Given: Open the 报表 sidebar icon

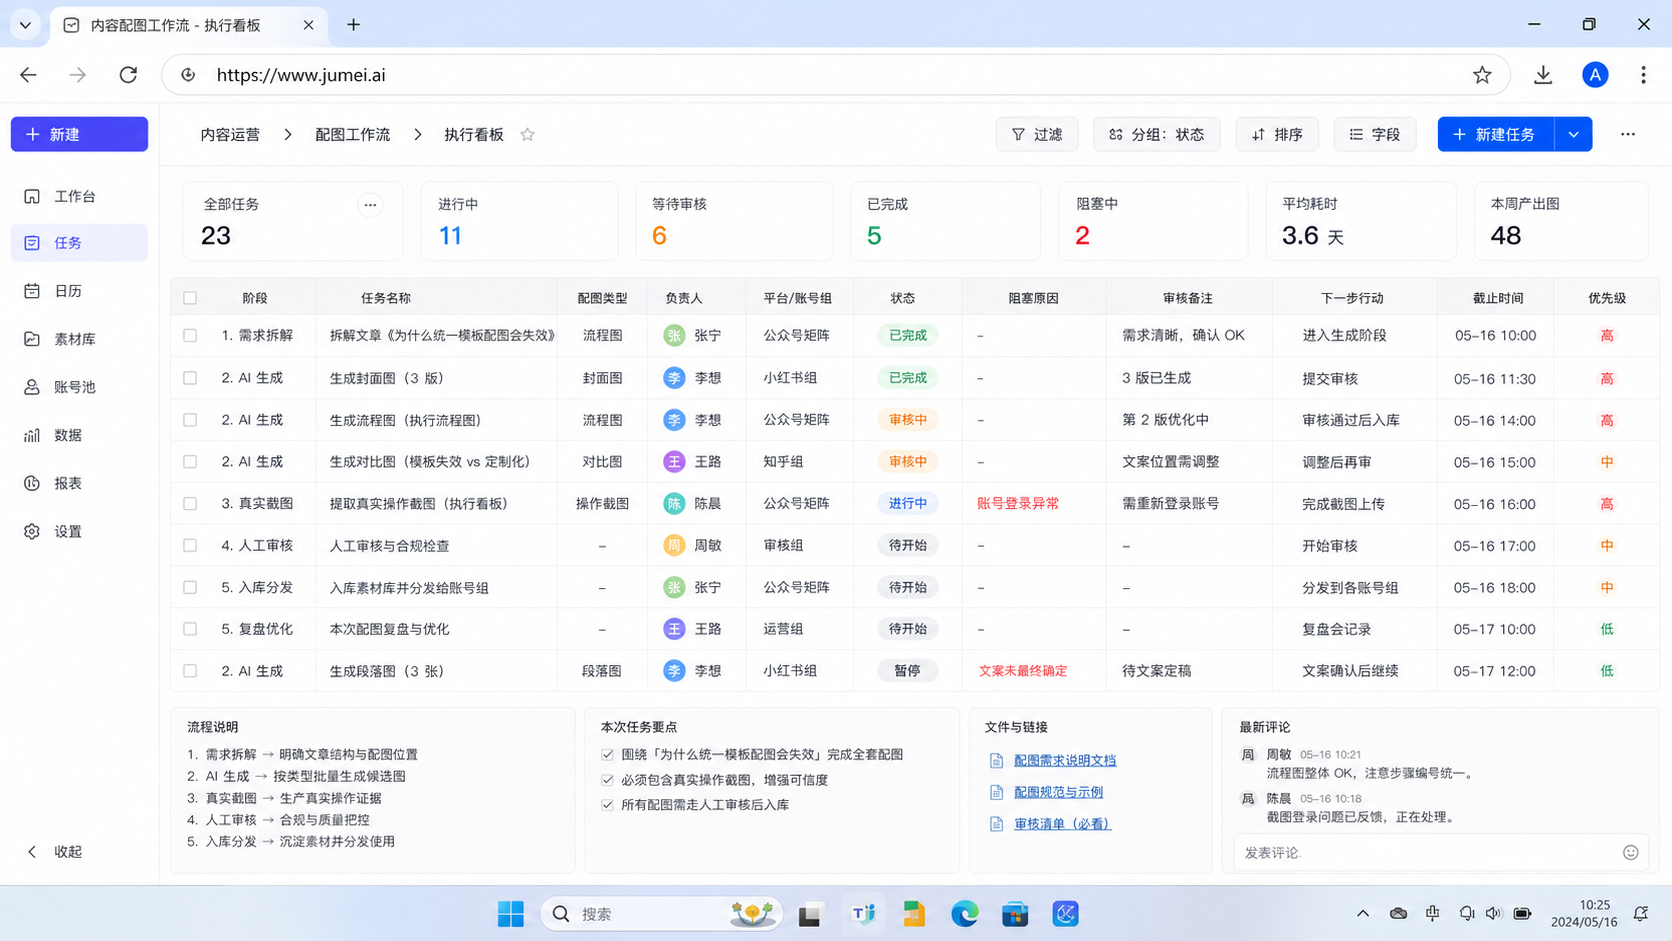Looking at the screenshot, I should tap(32, 483).
